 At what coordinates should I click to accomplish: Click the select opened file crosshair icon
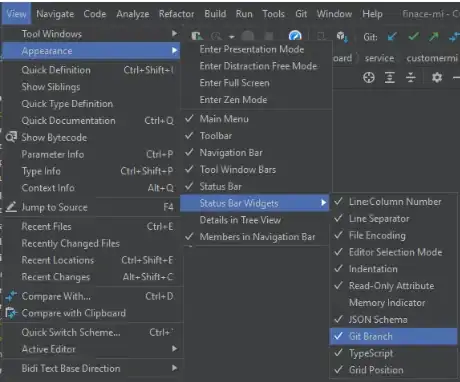[369, 78]
